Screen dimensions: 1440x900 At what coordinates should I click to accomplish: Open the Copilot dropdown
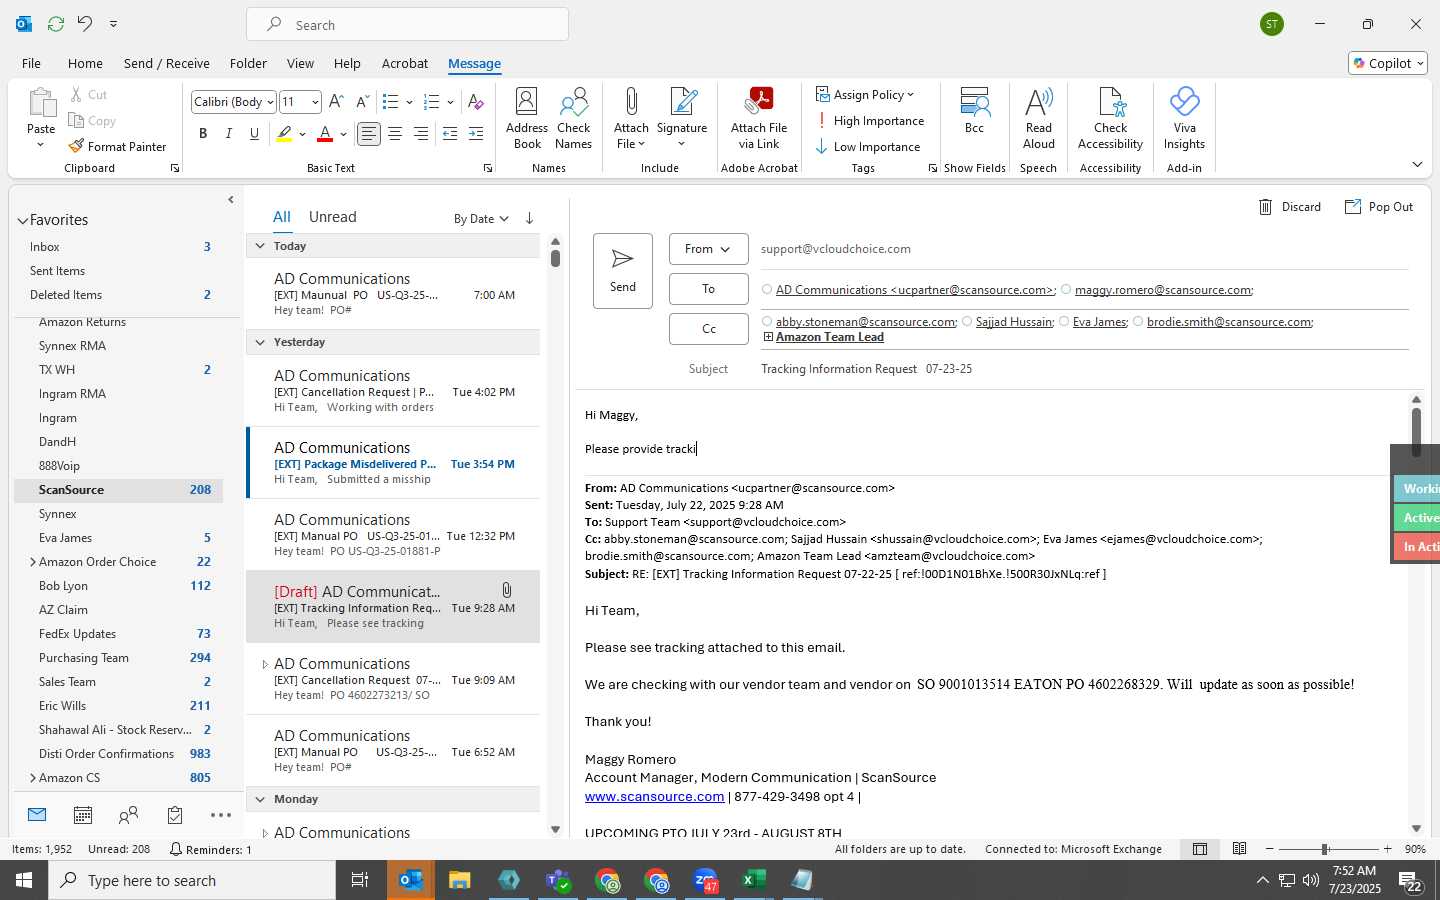[1388, 63]
